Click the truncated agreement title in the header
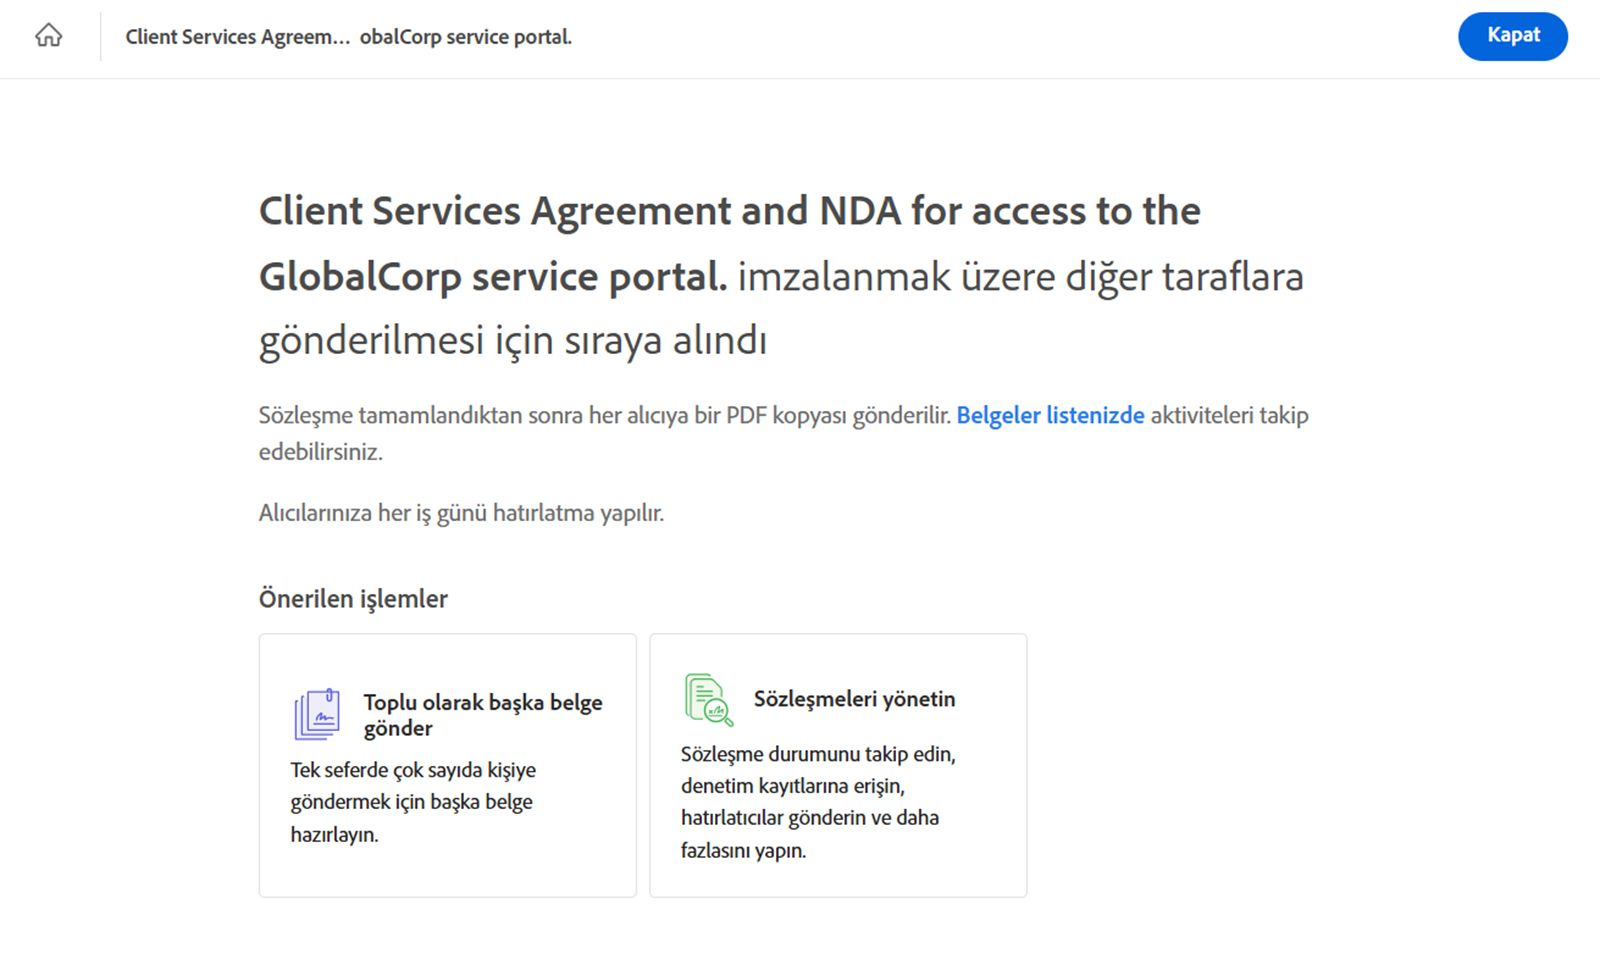1600x959 pixels. [348, 37]
